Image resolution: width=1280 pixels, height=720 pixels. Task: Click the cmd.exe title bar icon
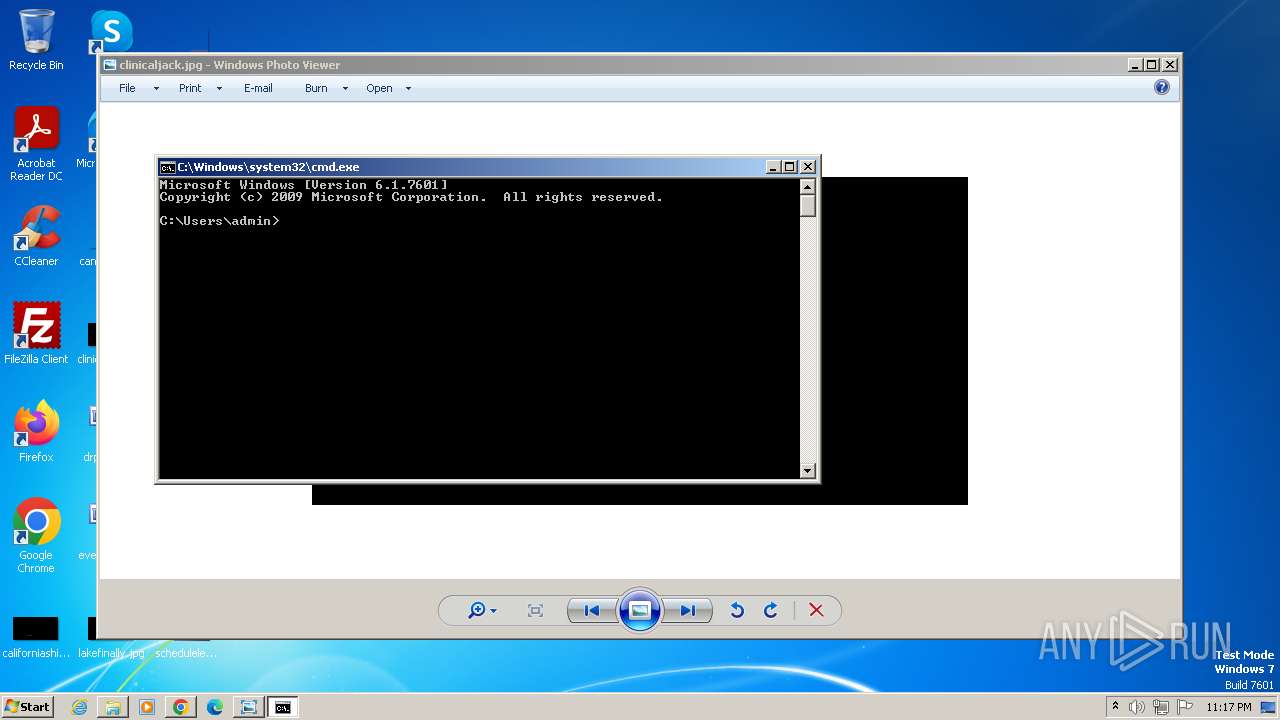[x=168, y=167]
